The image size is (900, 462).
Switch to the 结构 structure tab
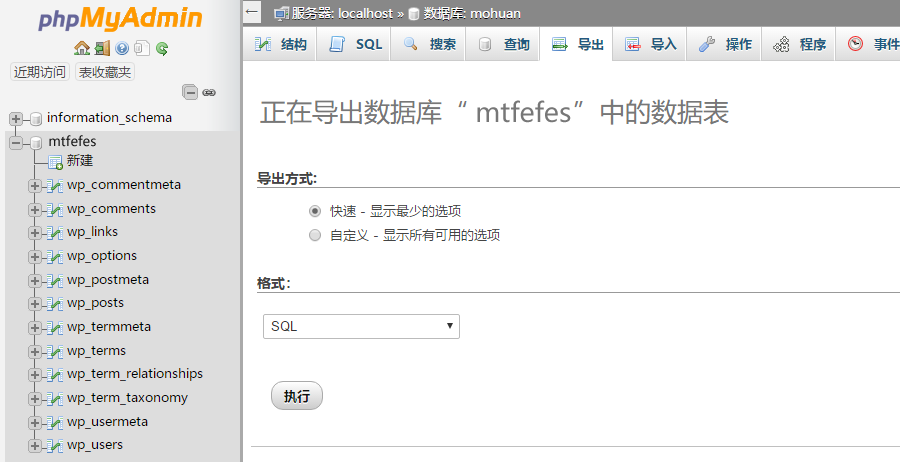tap(281, 45)
